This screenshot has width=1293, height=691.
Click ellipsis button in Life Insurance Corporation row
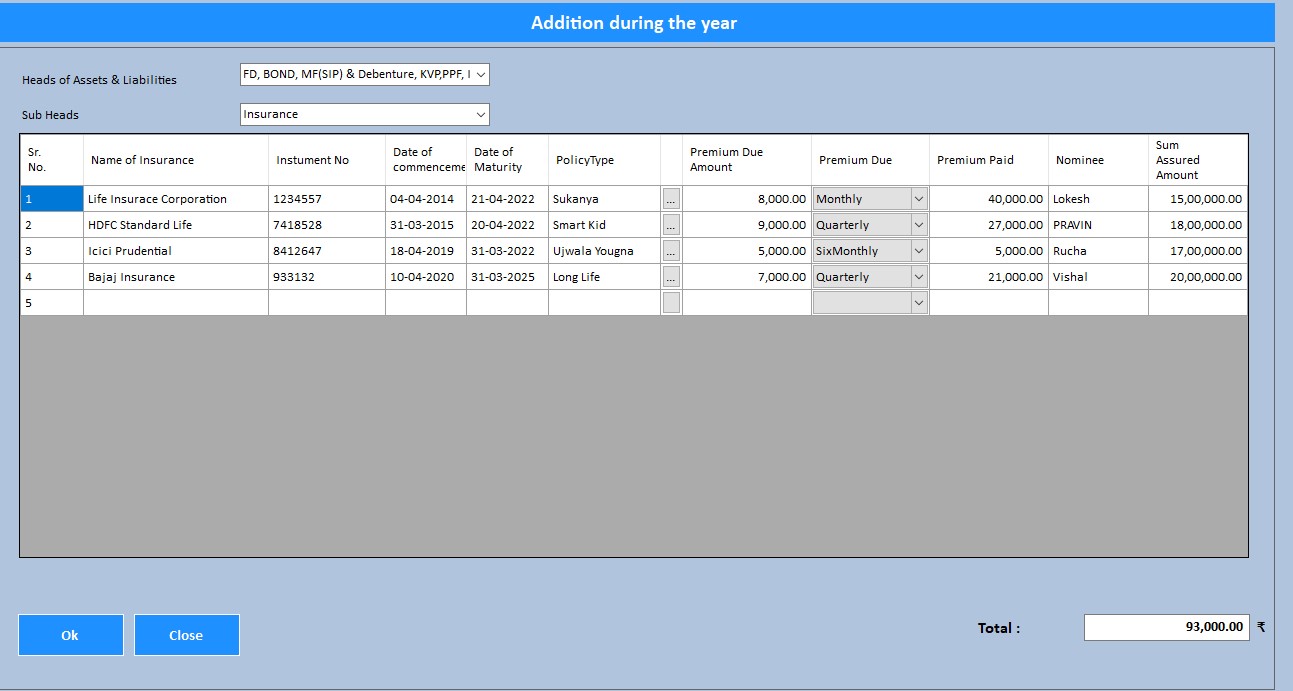[671, 199]
